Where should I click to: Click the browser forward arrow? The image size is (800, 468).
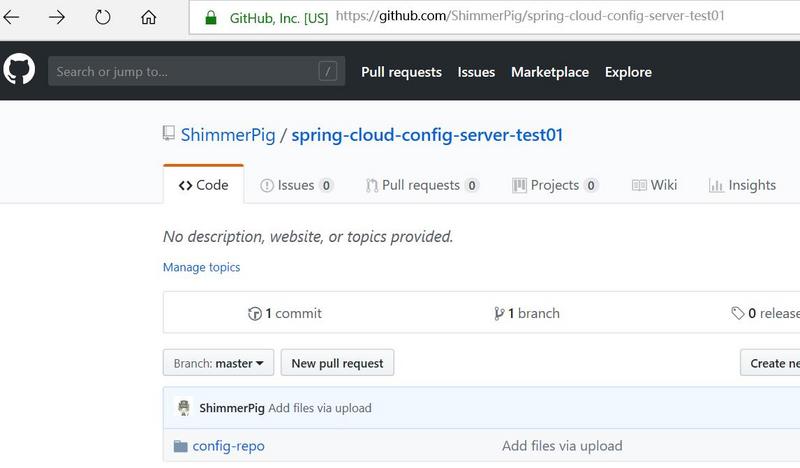tap(57, 18)
